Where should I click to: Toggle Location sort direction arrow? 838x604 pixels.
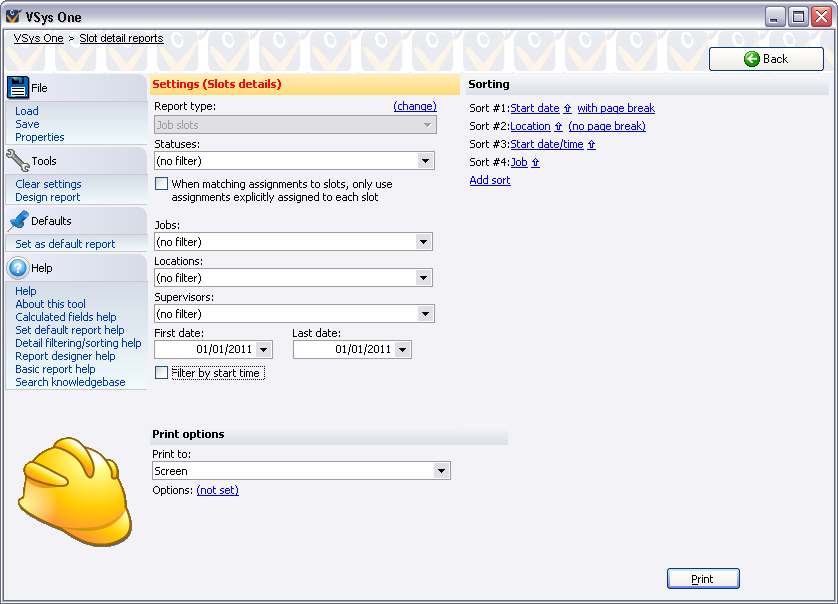tap(558, 127)
